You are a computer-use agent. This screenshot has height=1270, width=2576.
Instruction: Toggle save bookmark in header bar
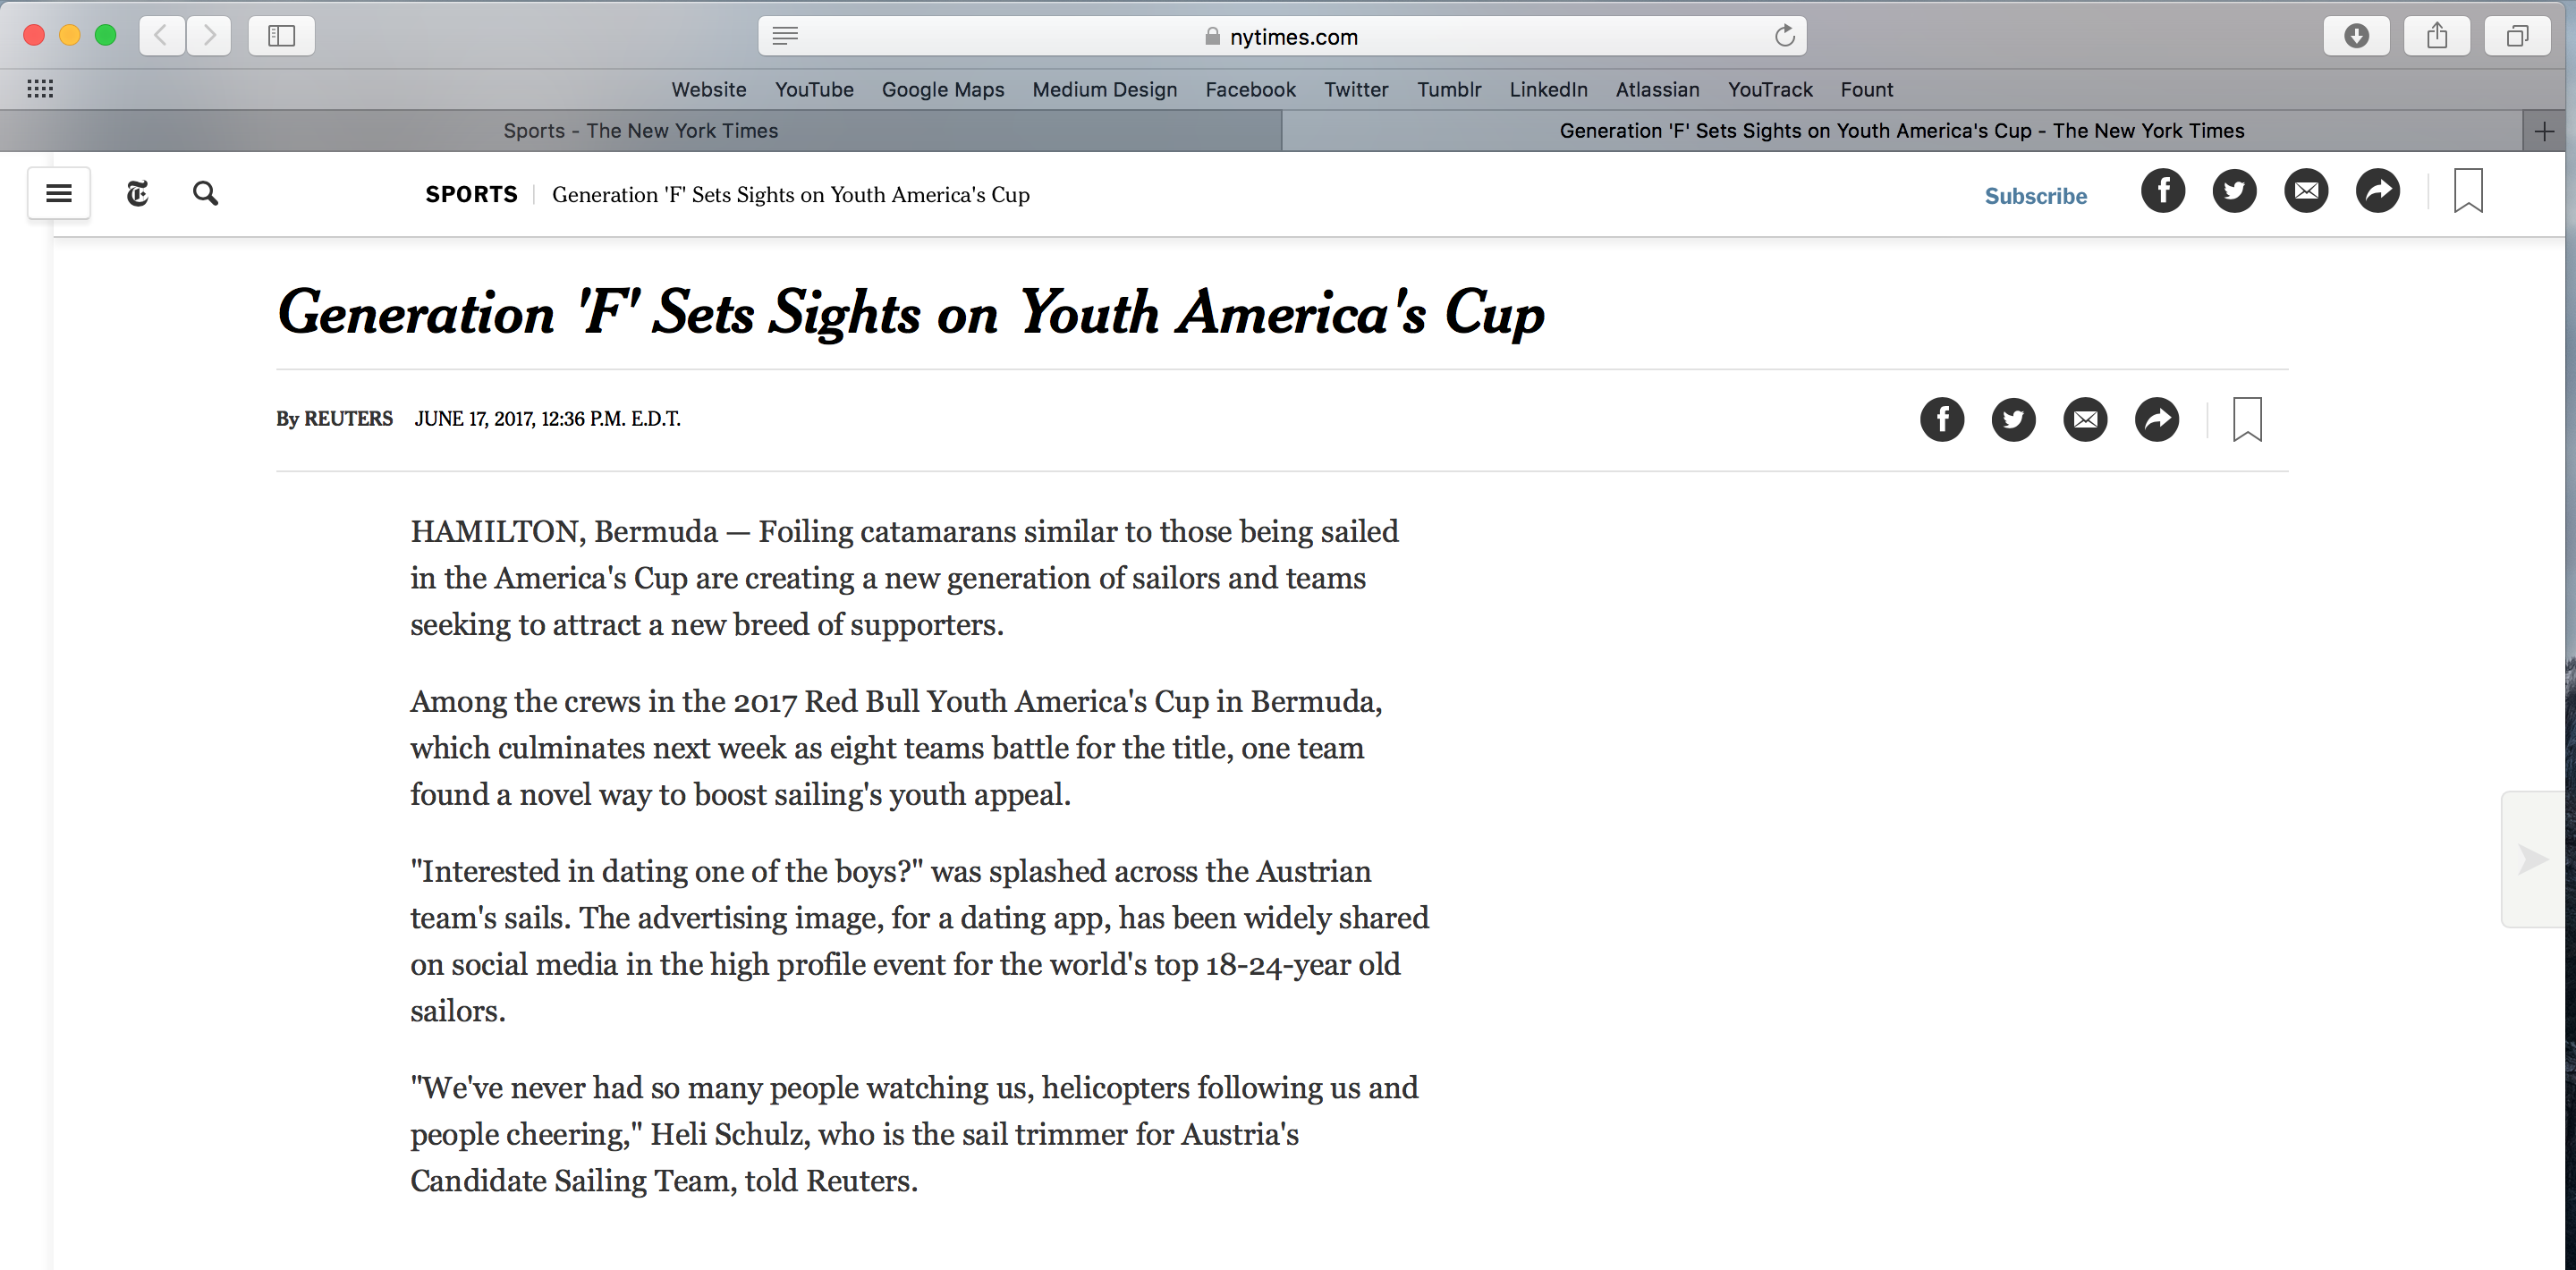click(x=2468, y=191)
